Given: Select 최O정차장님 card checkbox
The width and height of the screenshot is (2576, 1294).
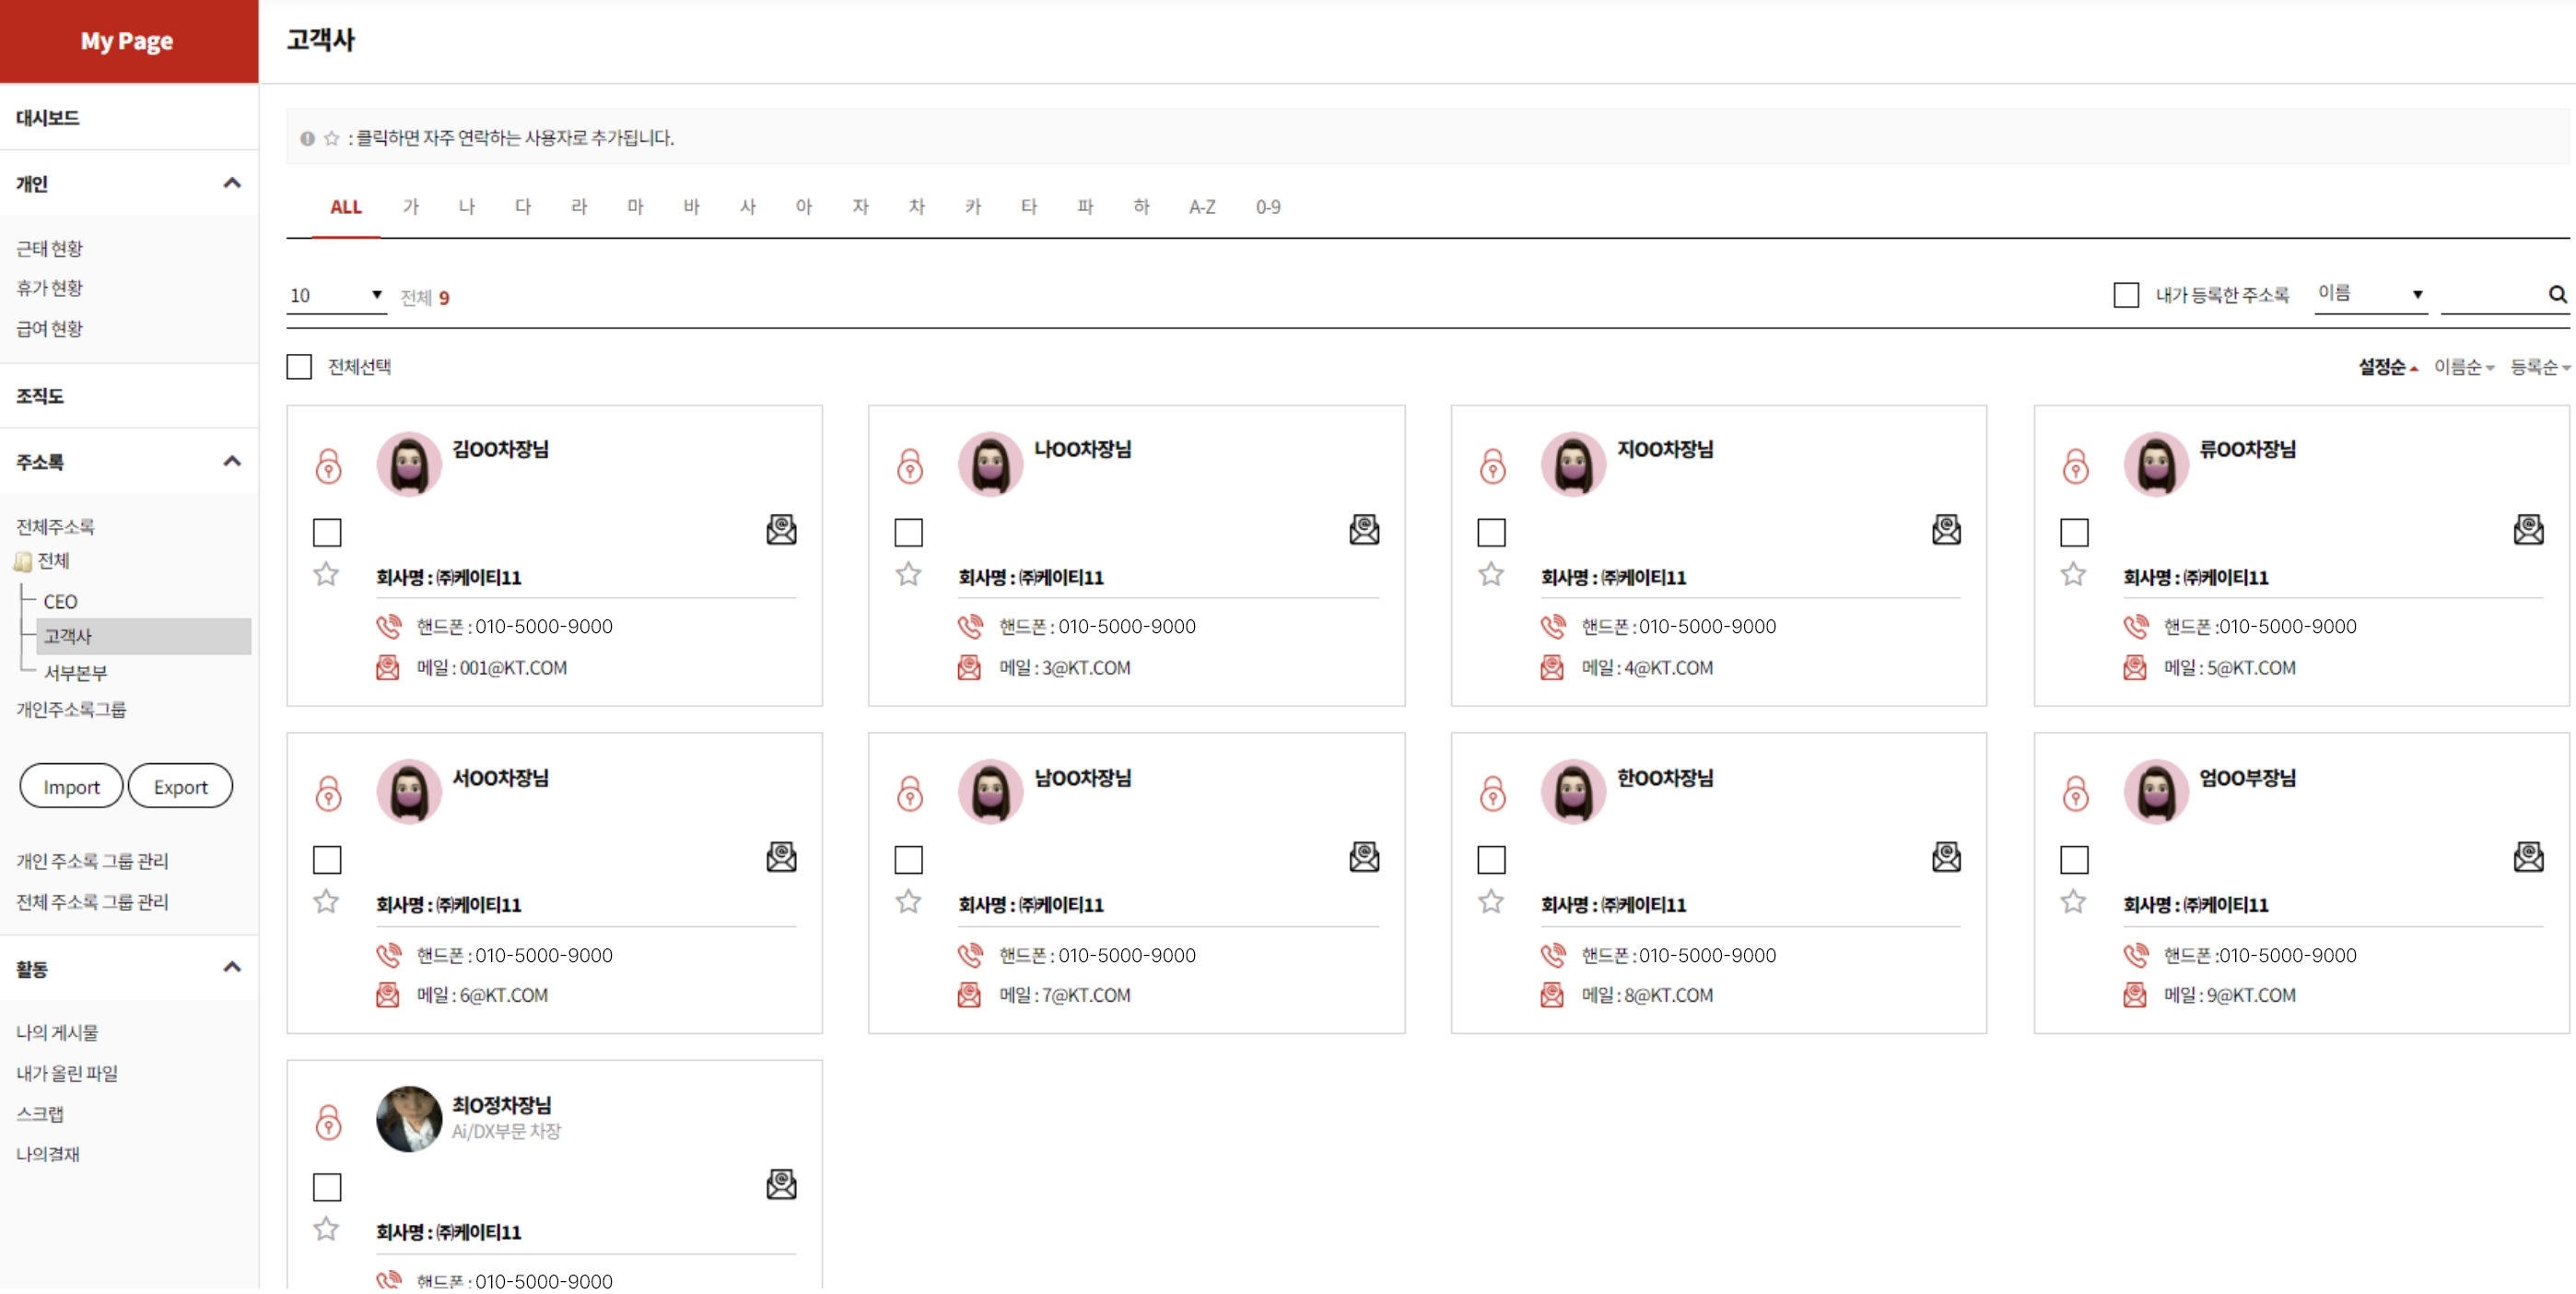Looking at the screenshot, I should click(327, 1189).
